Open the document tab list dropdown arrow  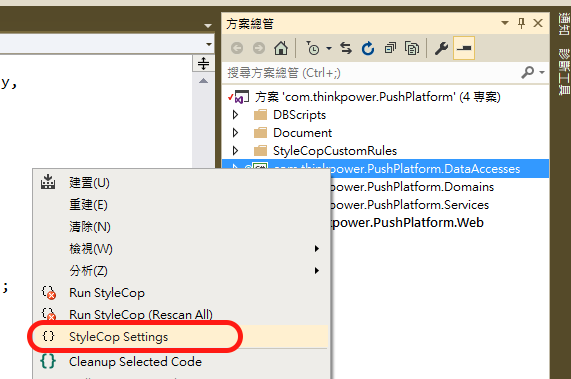coord(208,25)
